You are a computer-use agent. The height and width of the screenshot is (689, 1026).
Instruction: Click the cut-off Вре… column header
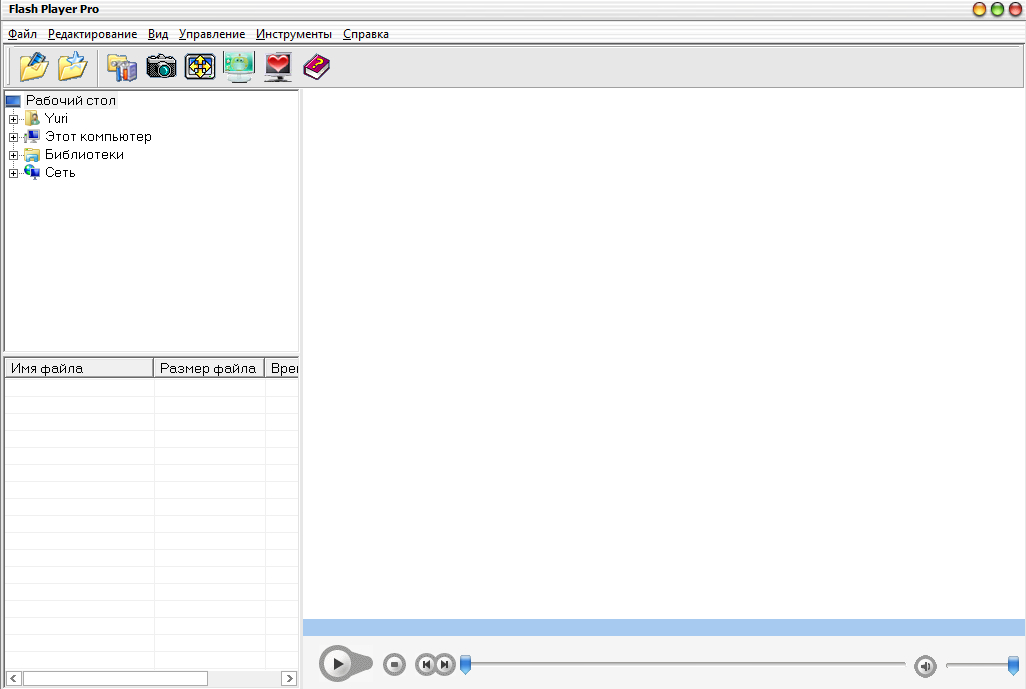point(282,368)
